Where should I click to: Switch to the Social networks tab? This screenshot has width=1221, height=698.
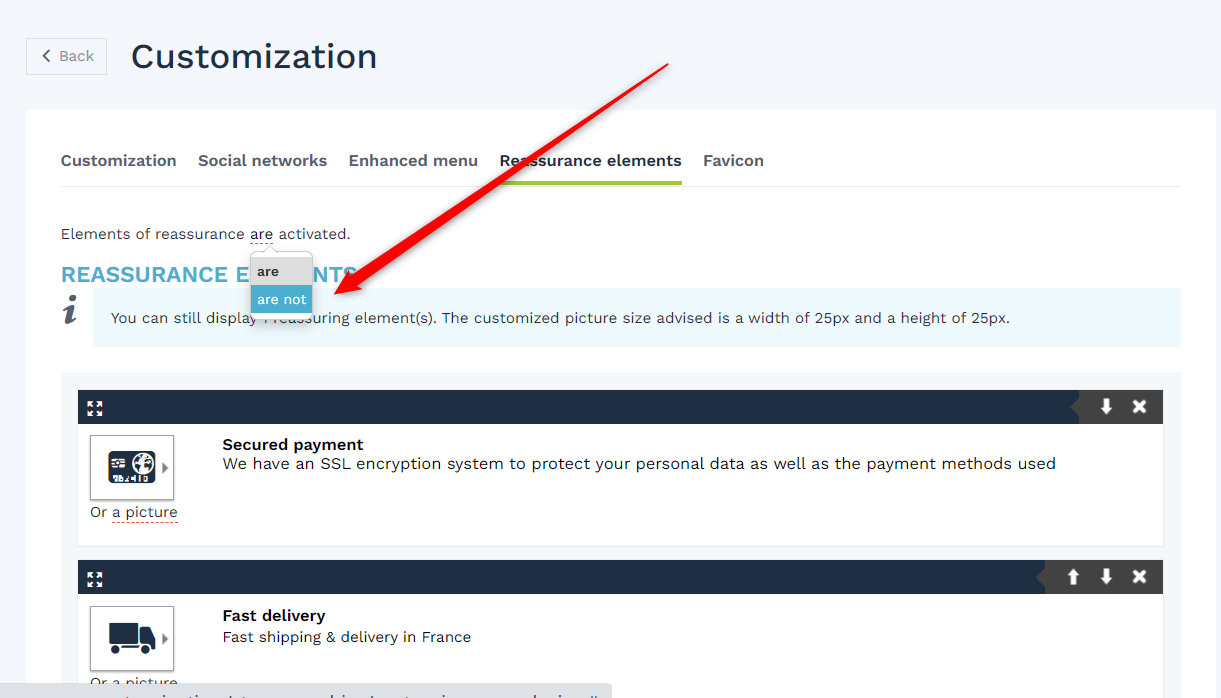coord(262,160)
